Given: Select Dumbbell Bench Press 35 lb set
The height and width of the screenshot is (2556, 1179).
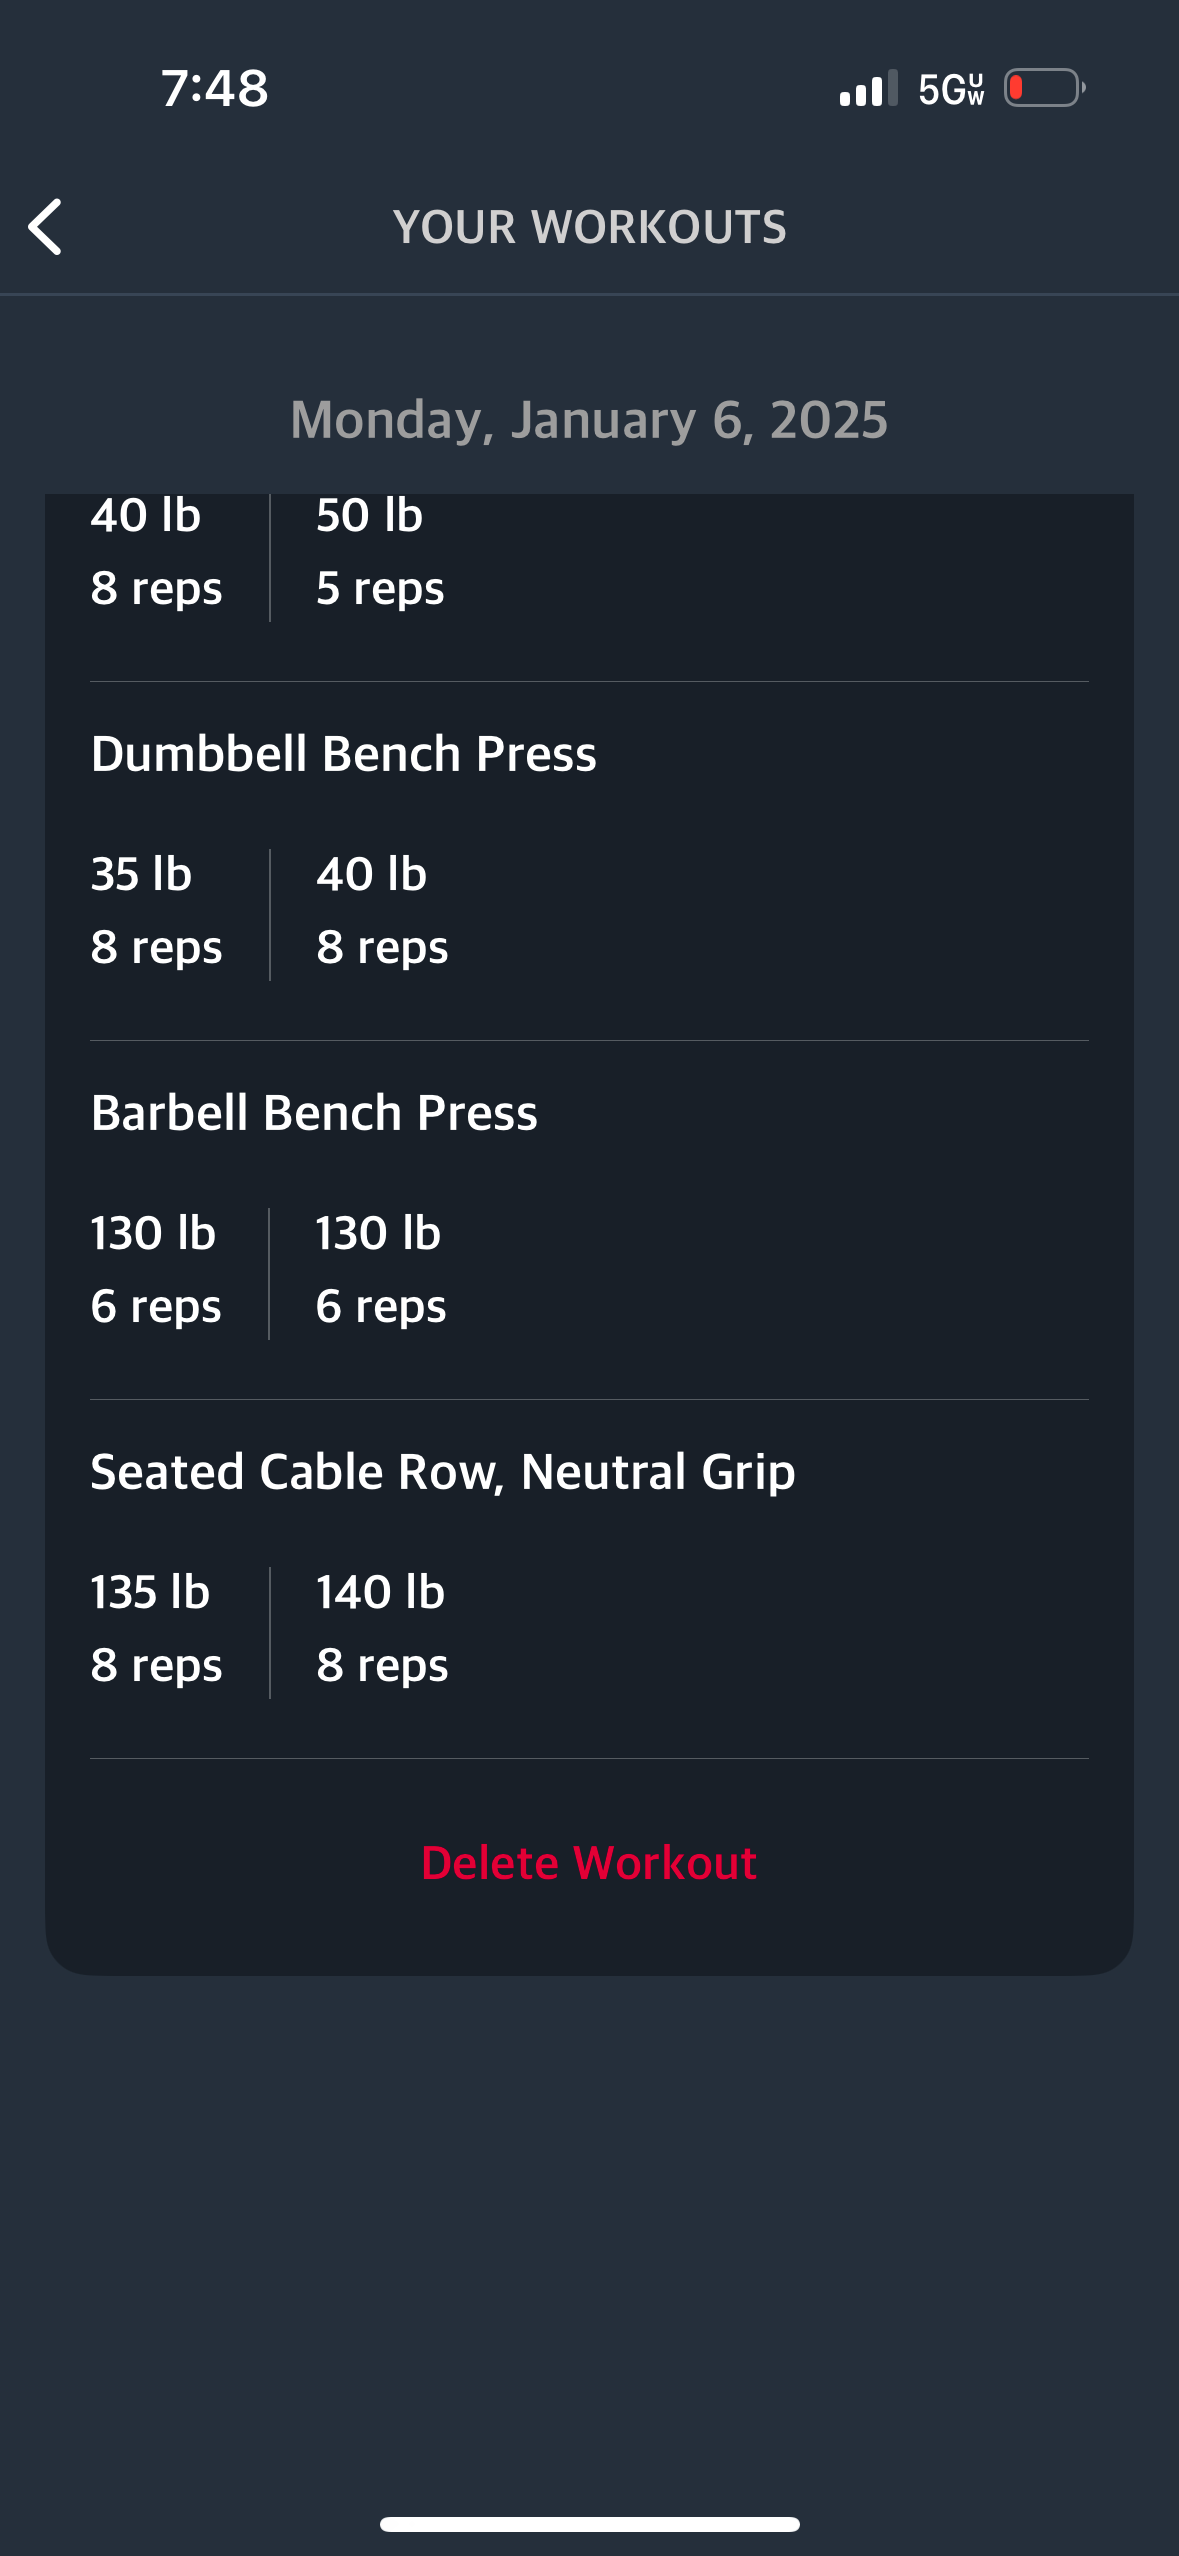Looking at the screenshot, I should (x=157, y=911).
